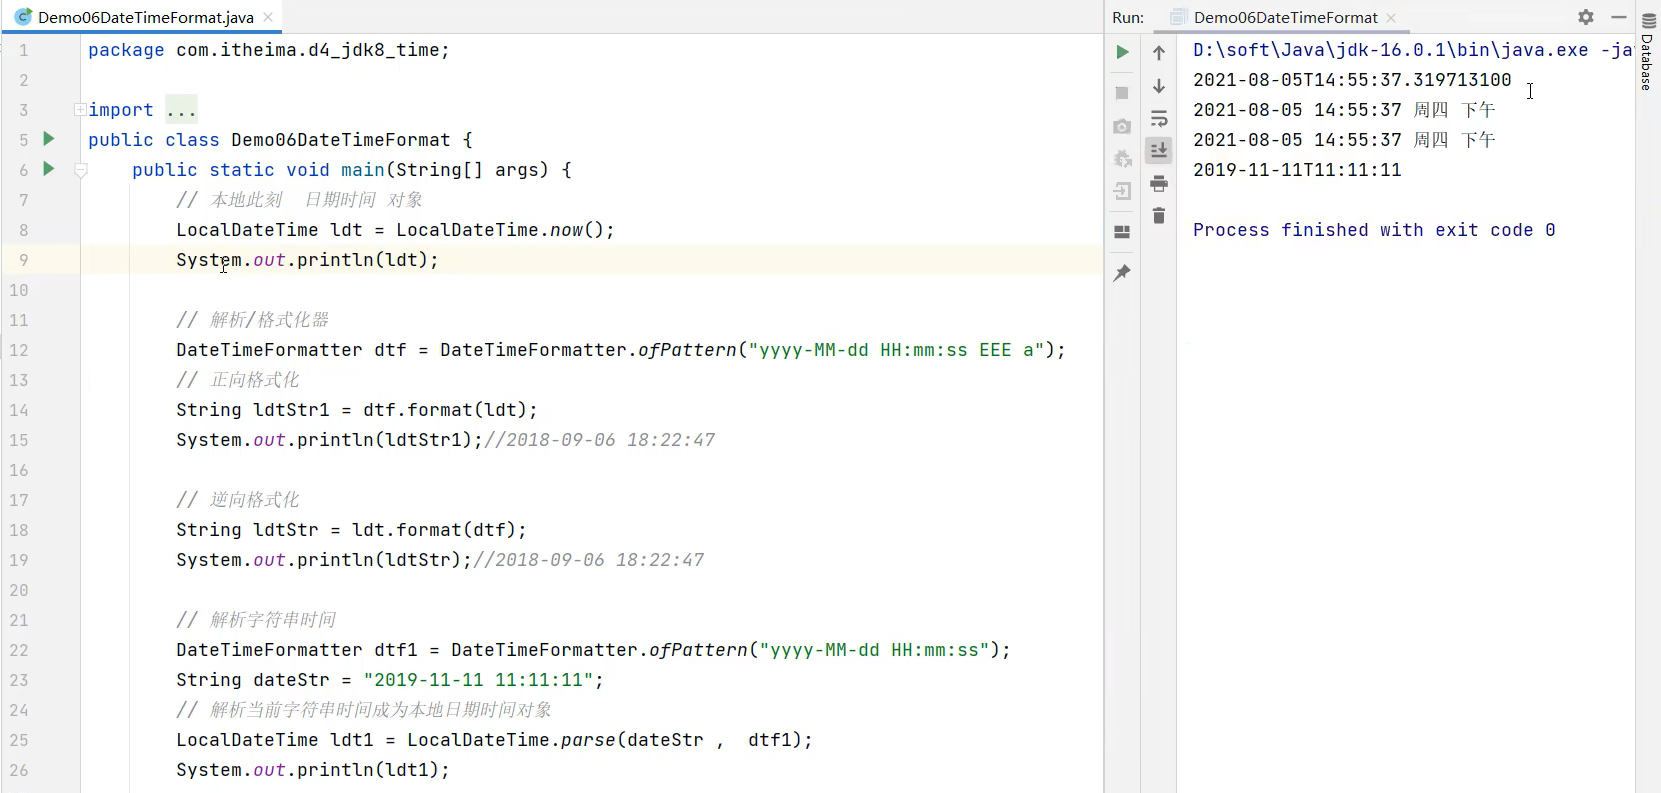Click the down arrow icon in Run toolbar

(x=1159, y=87)
